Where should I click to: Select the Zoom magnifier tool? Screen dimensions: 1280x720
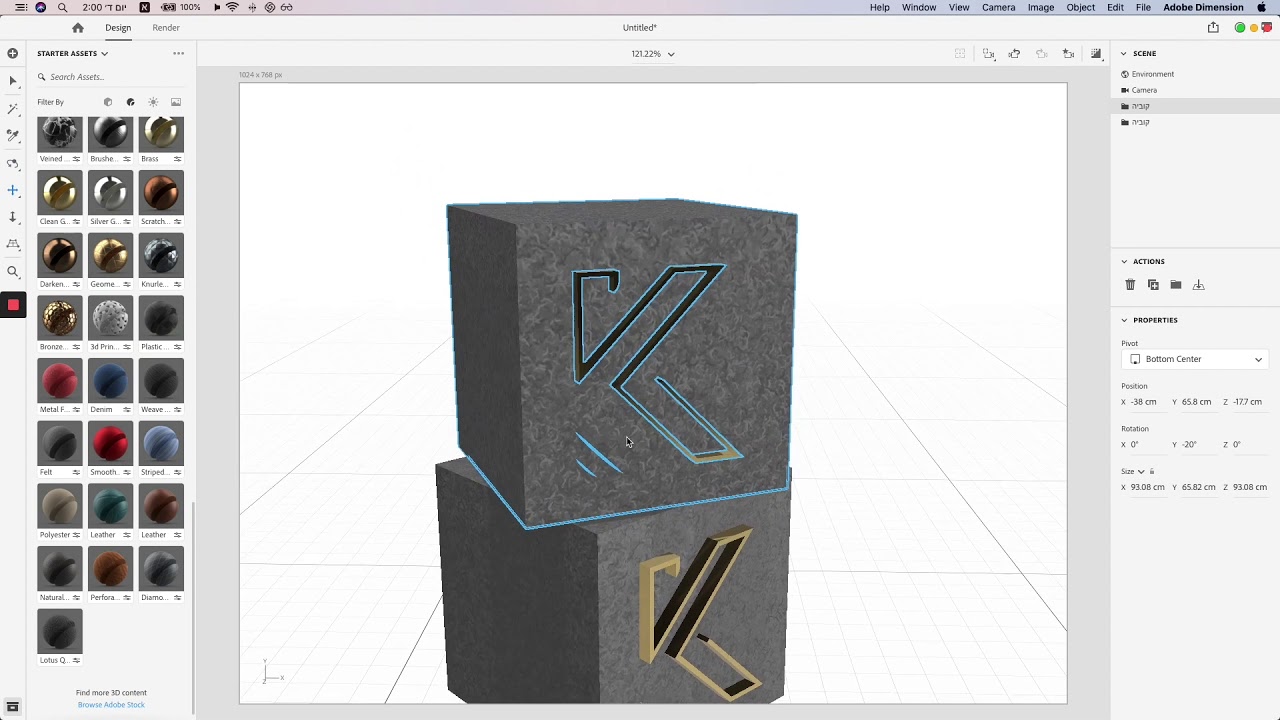(x=13, y=272)
